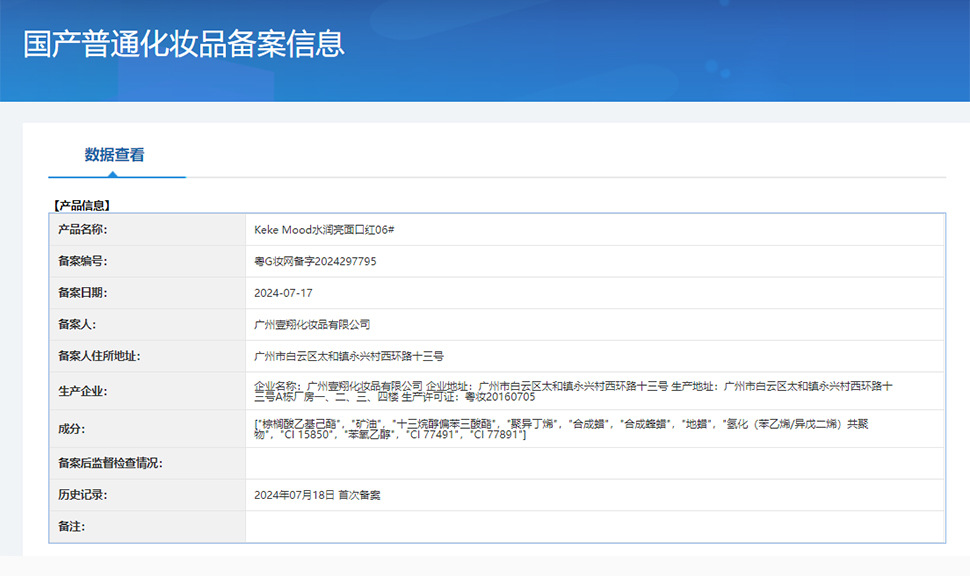Select filing number 粤G妆网备字2024297795
970x576 pixels.
(x=316, y=261)
